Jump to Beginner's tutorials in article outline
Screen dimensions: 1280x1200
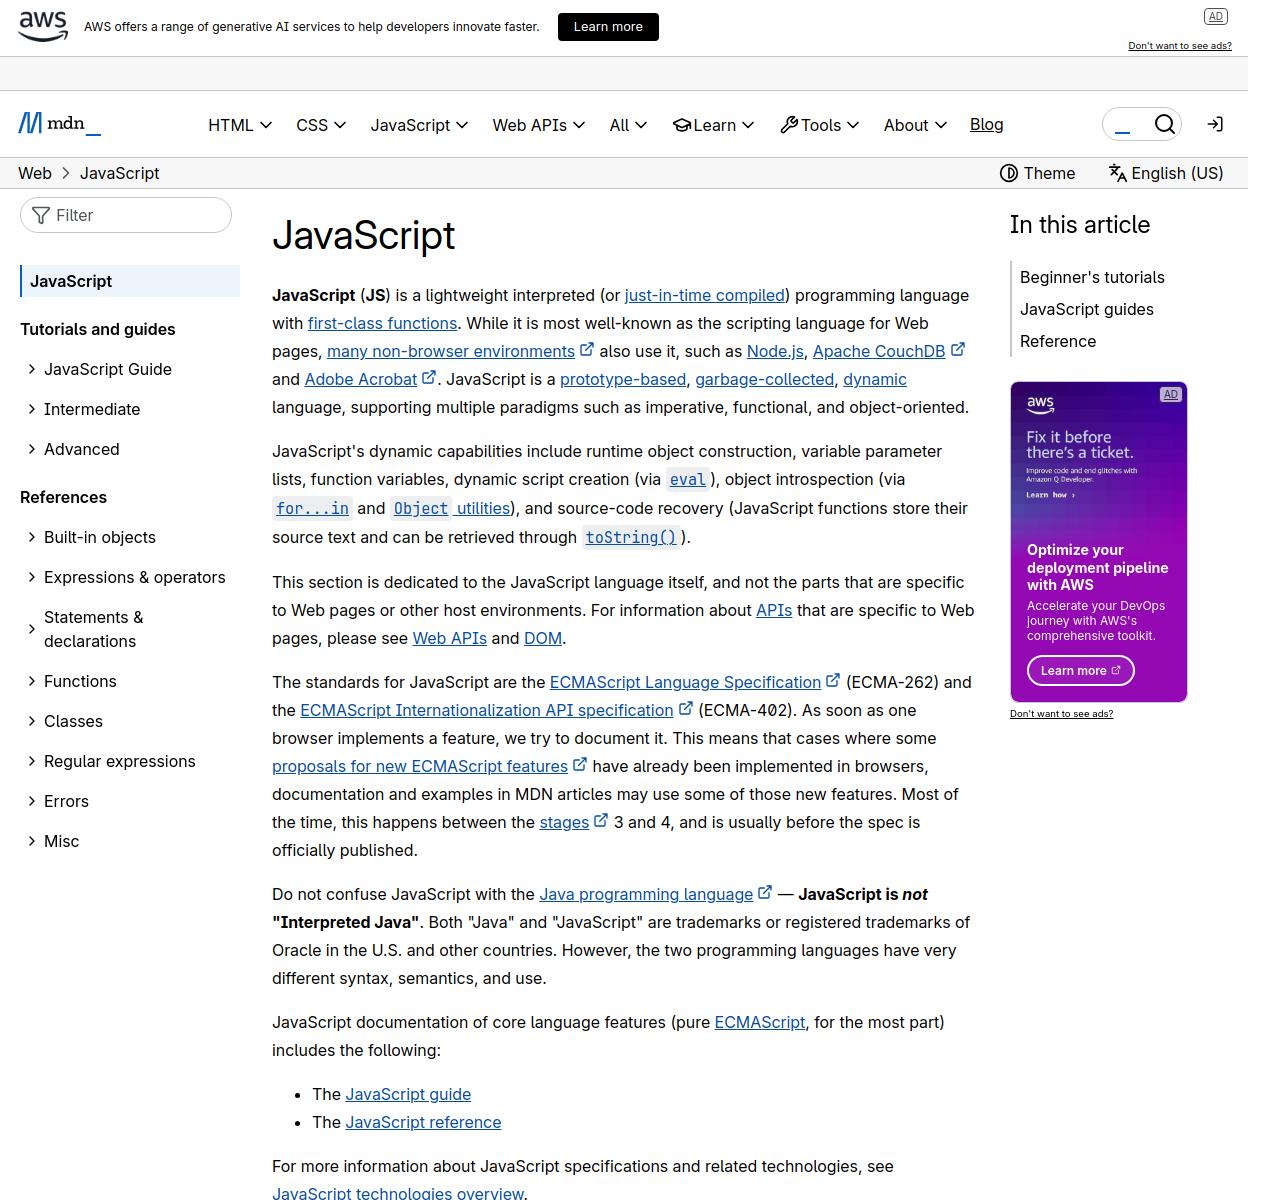1092,277
